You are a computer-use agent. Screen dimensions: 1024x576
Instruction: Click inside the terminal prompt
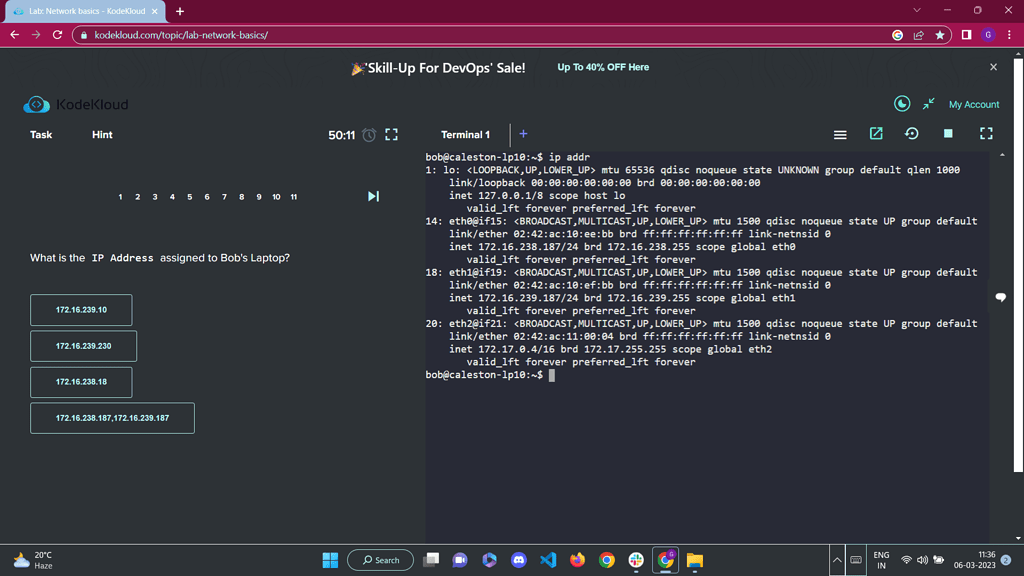click(x=552, y=375)
